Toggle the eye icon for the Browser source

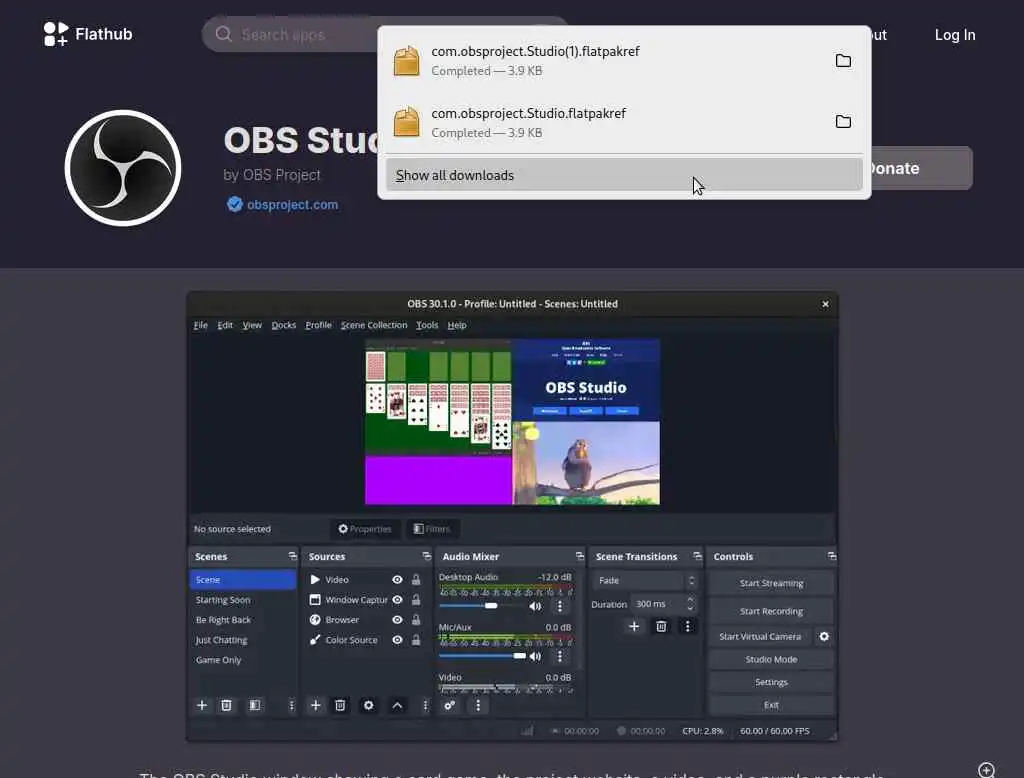397,620
